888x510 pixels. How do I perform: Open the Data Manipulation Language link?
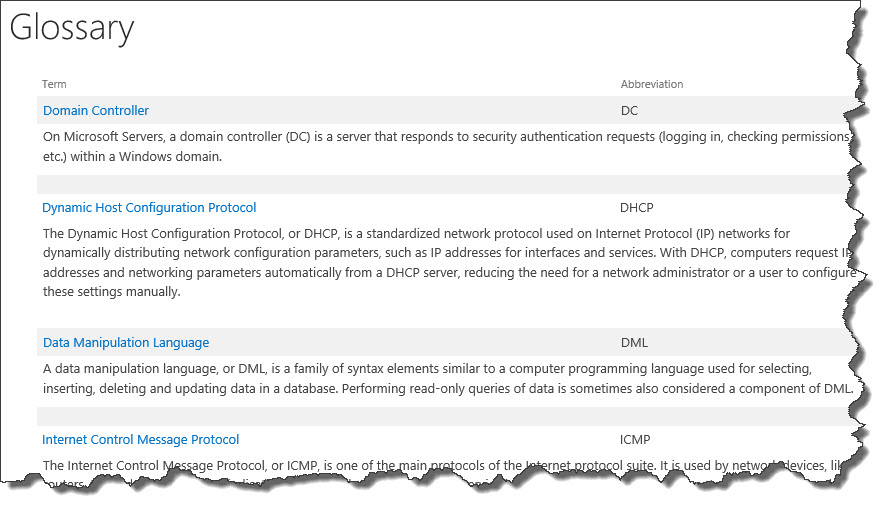126,342
